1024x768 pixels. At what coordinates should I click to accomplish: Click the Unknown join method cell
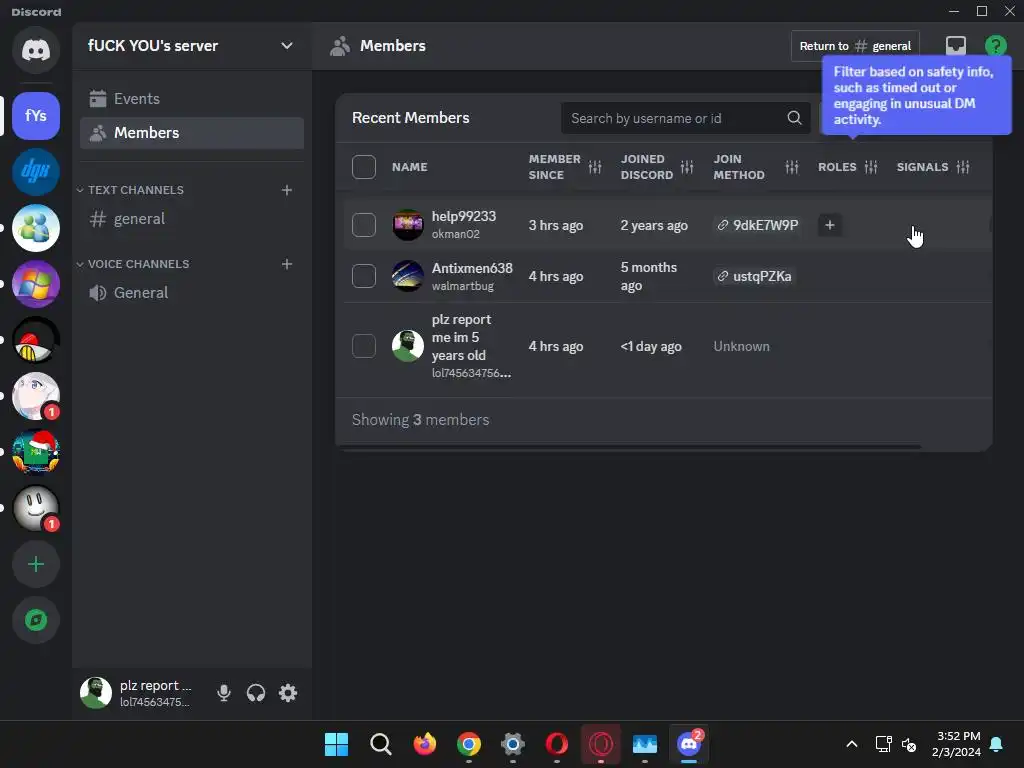741,346
